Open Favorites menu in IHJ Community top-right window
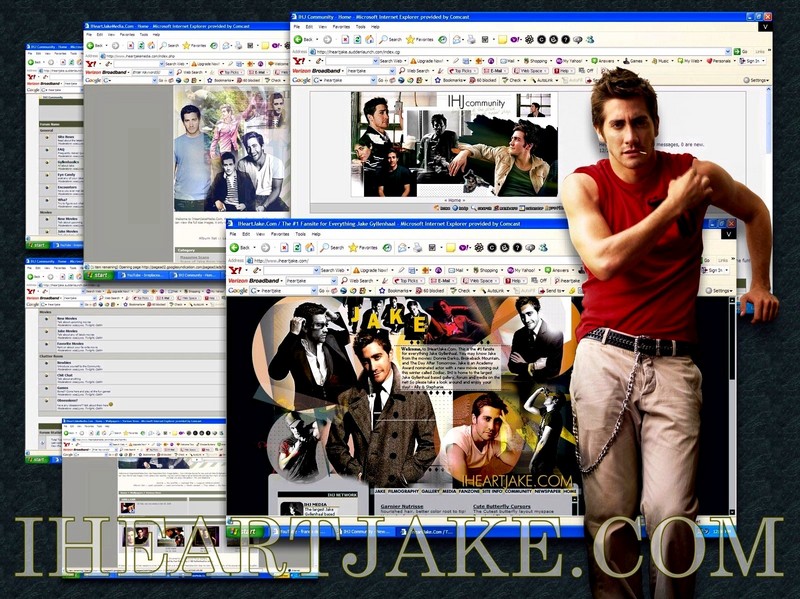Viewport: 800px width, 599px height. click(x=341, y=27)
